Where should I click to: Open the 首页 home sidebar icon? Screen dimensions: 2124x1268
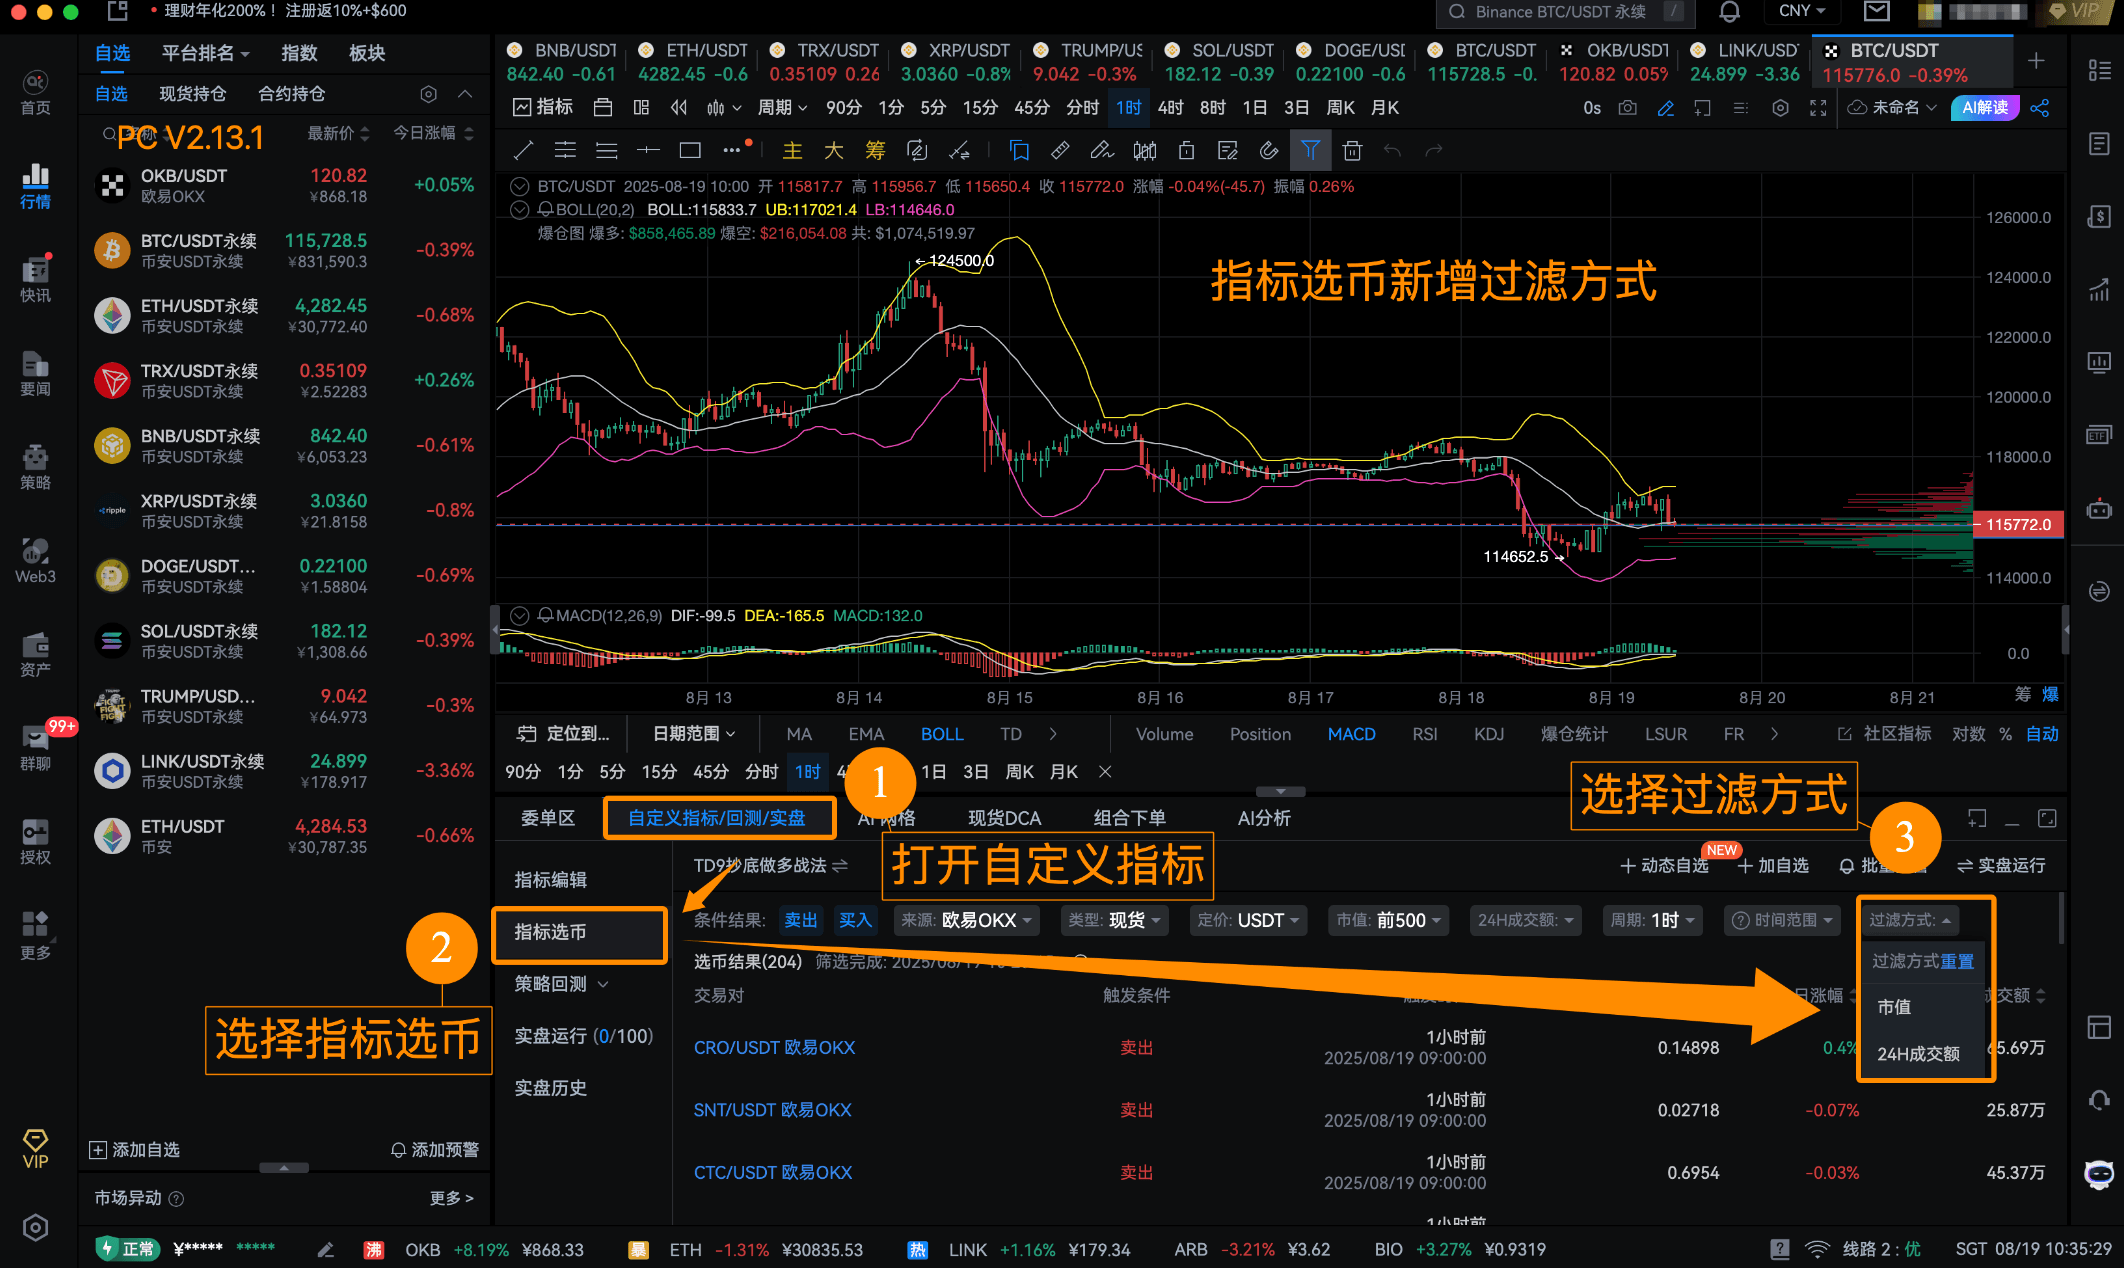(x=36, y=91)
